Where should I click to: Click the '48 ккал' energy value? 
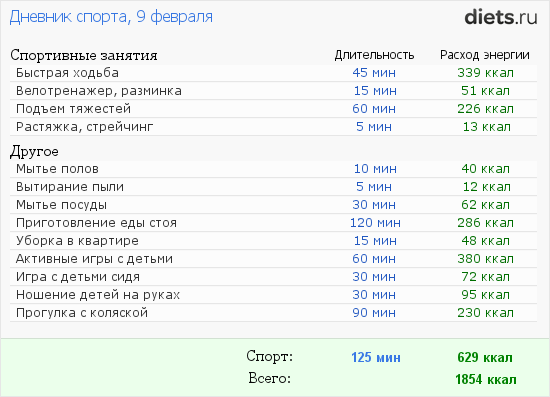pyautogui.click(x=485, y=241)
